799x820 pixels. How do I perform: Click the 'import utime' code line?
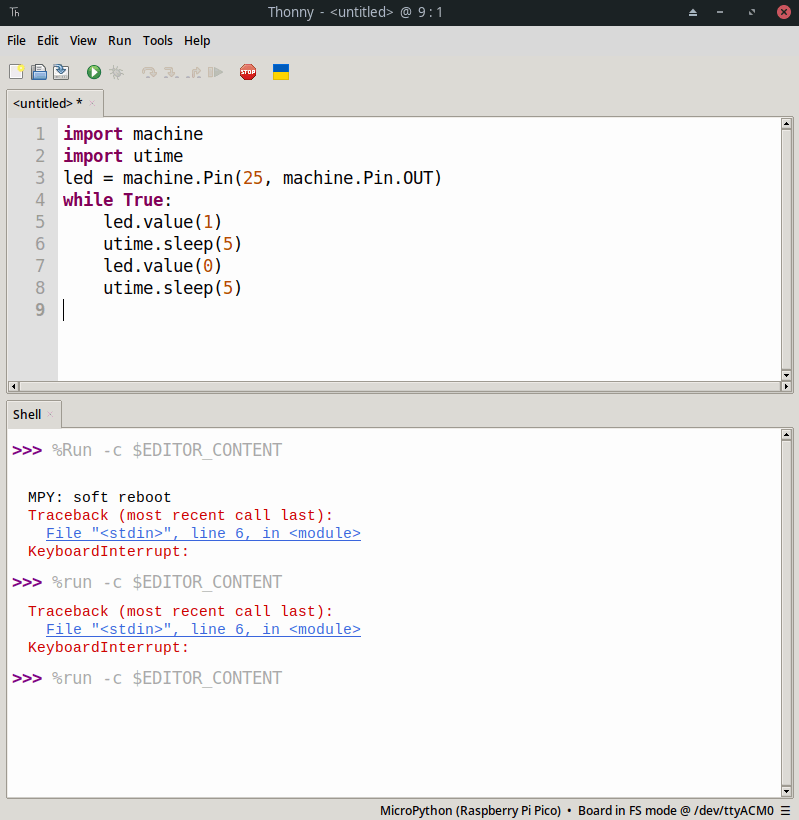[123, 156]
